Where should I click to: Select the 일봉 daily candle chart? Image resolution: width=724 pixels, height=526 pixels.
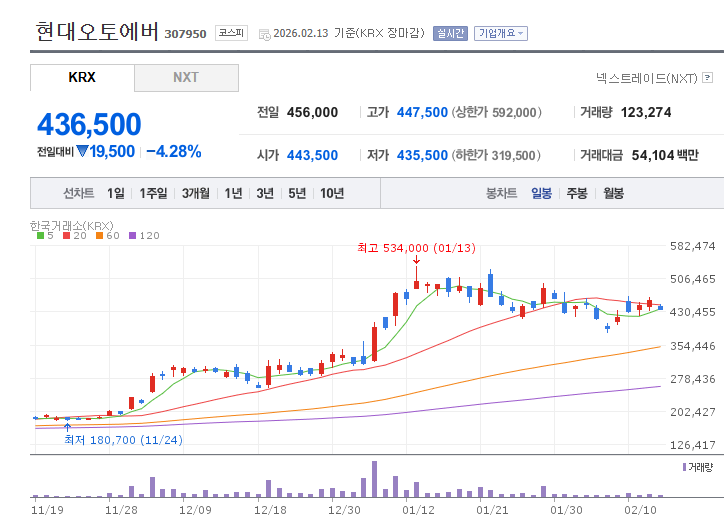click(x=541, y=193)
